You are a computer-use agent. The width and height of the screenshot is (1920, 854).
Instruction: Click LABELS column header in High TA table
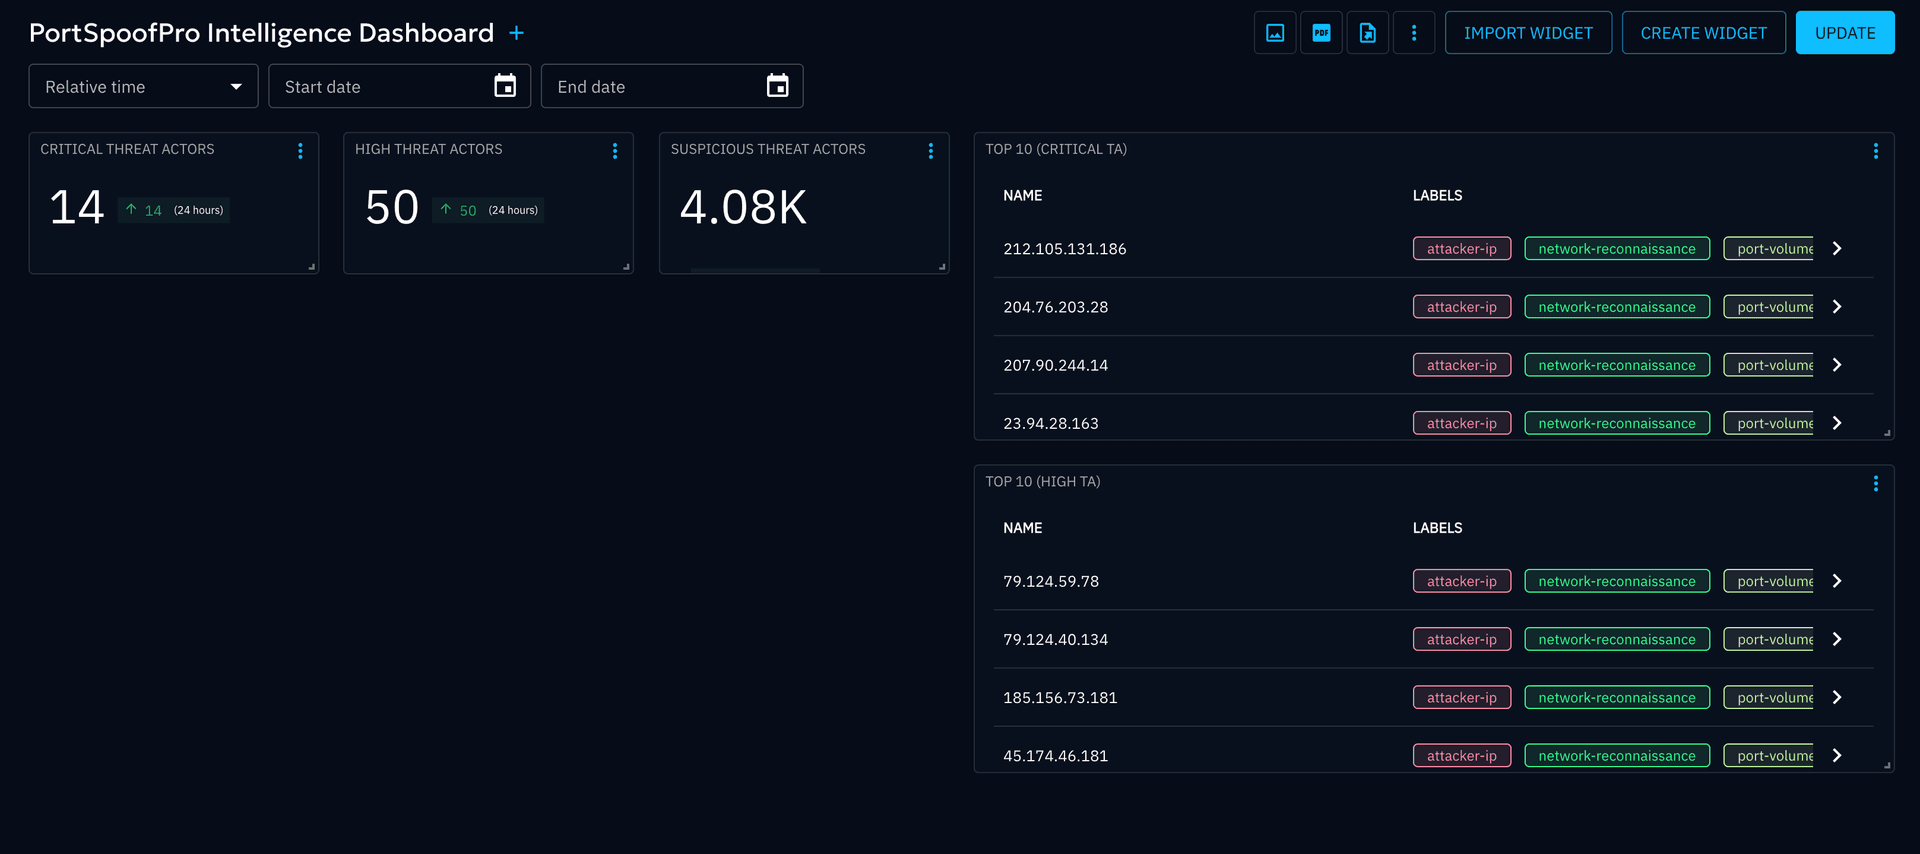[x=1437, y=528]
